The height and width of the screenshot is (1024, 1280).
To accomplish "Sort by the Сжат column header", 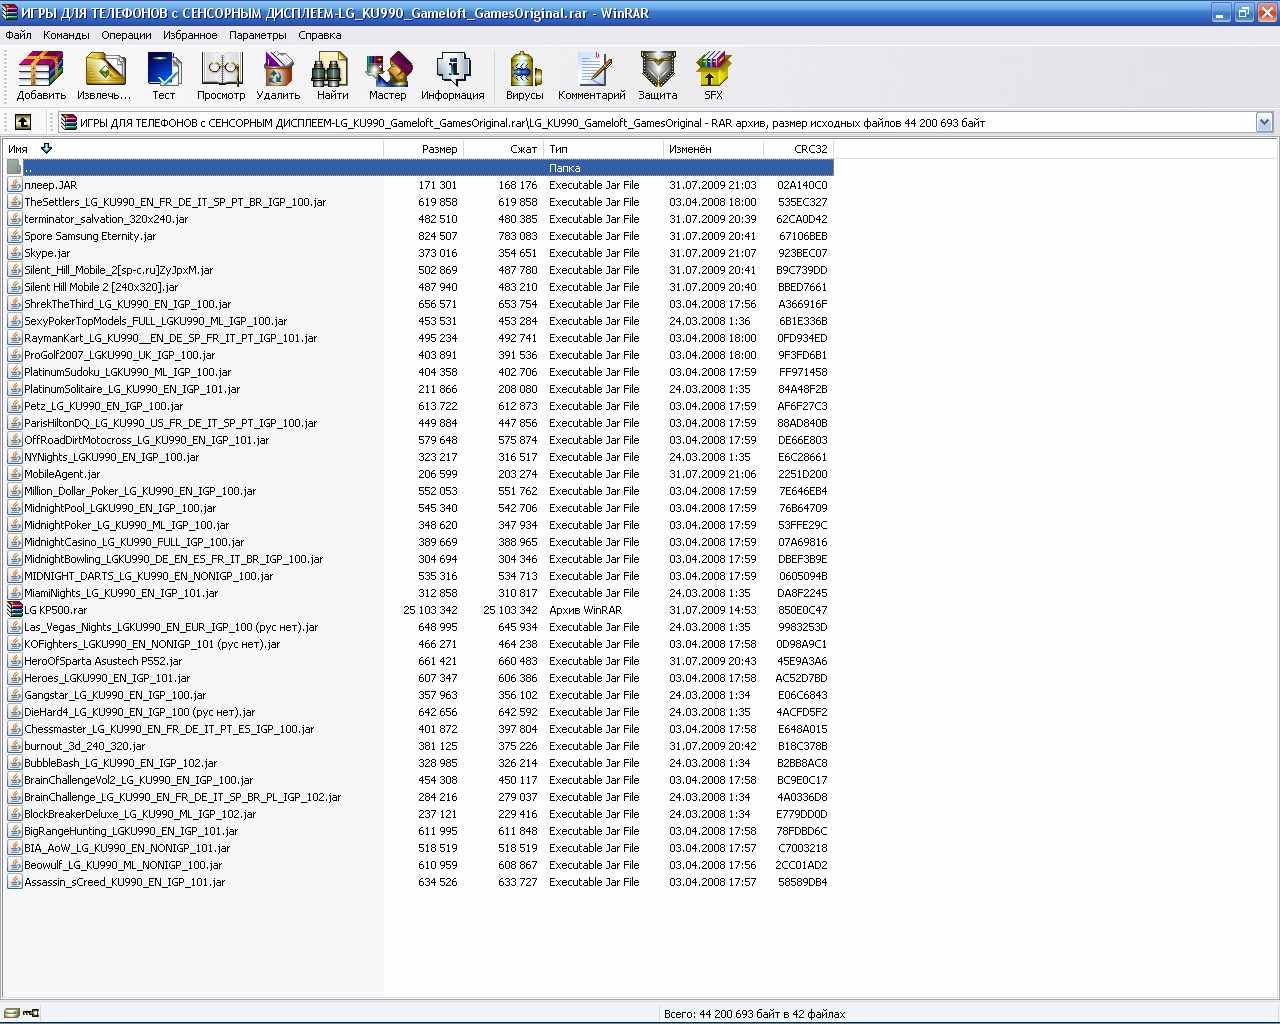I will (504, 149).
